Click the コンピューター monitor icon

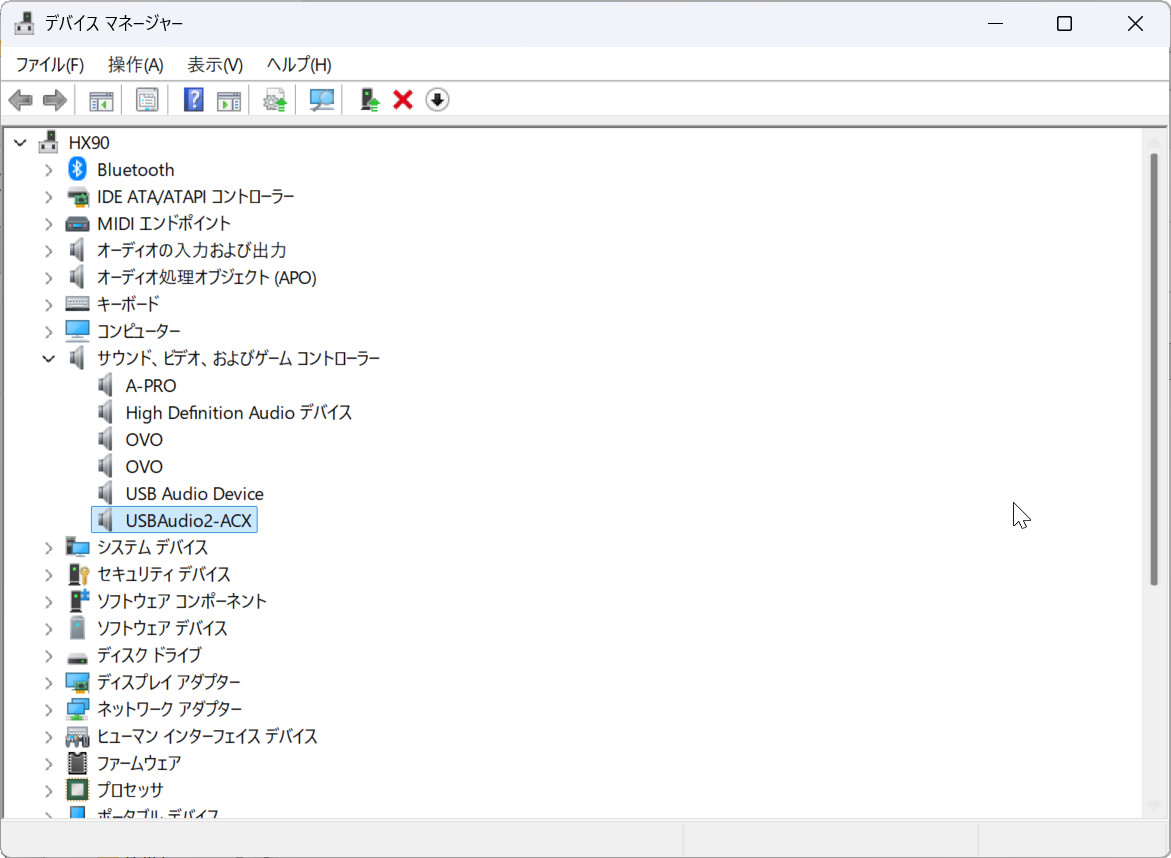78,331
